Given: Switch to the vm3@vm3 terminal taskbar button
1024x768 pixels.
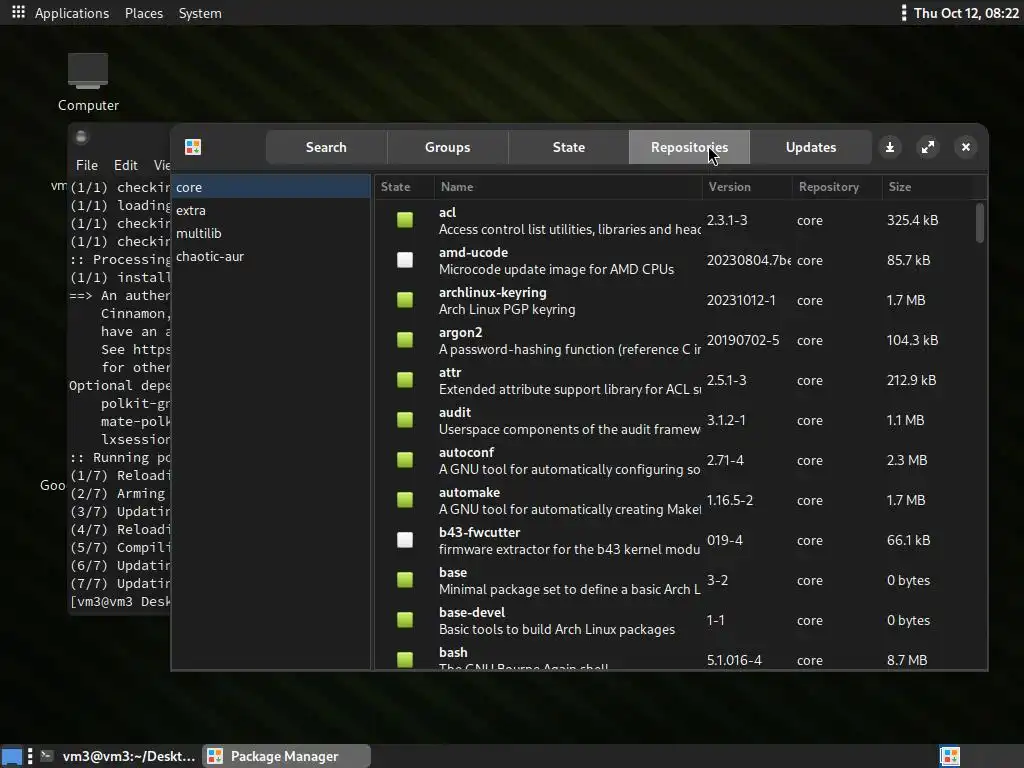Looking at the screenshot, I should coord(118,756).
